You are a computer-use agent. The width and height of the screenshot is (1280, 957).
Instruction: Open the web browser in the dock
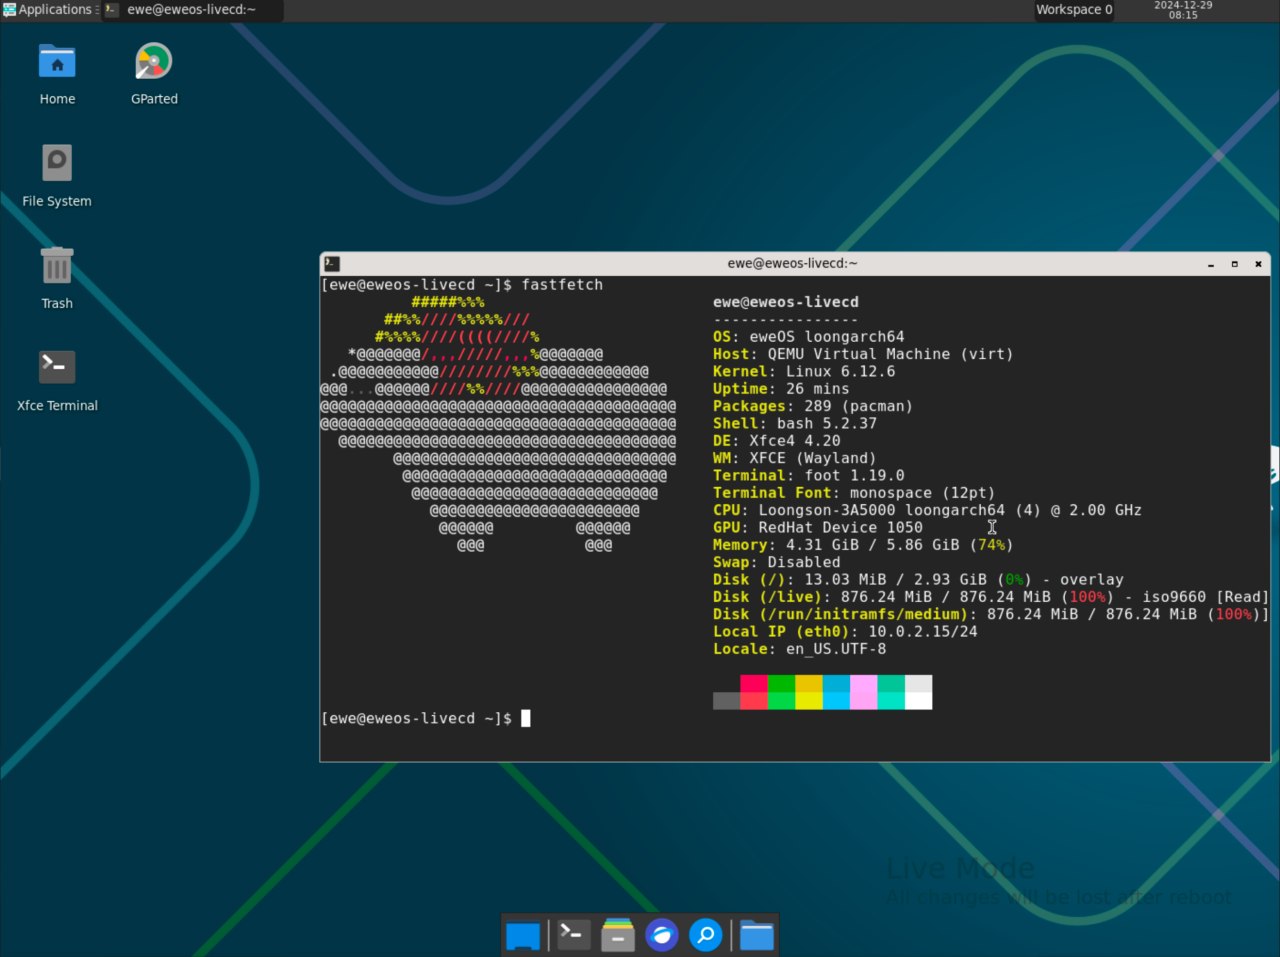[x=662, y=935]
